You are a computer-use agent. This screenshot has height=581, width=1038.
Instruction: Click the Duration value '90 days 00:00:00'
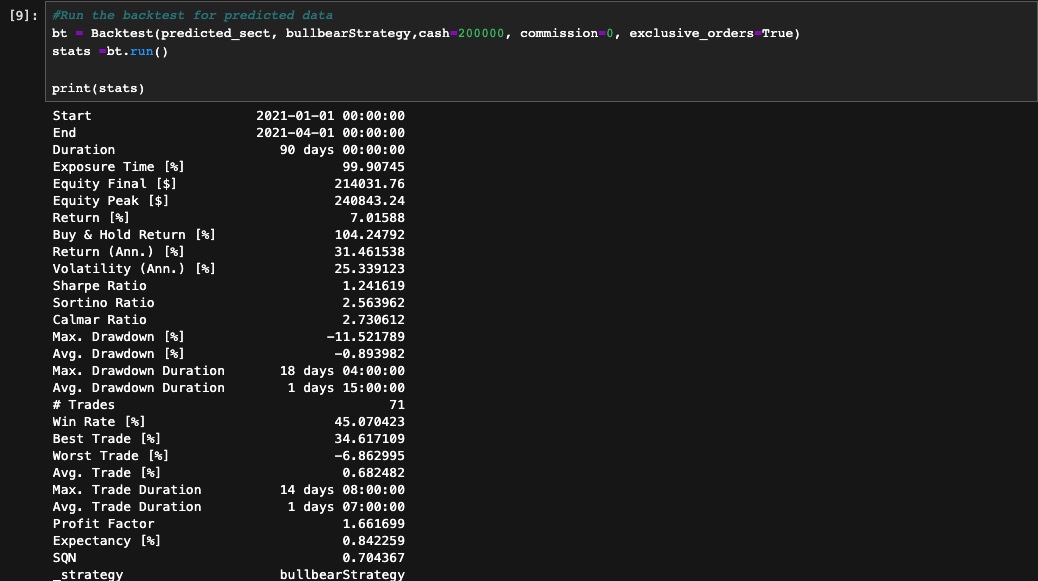coord(342,150)
